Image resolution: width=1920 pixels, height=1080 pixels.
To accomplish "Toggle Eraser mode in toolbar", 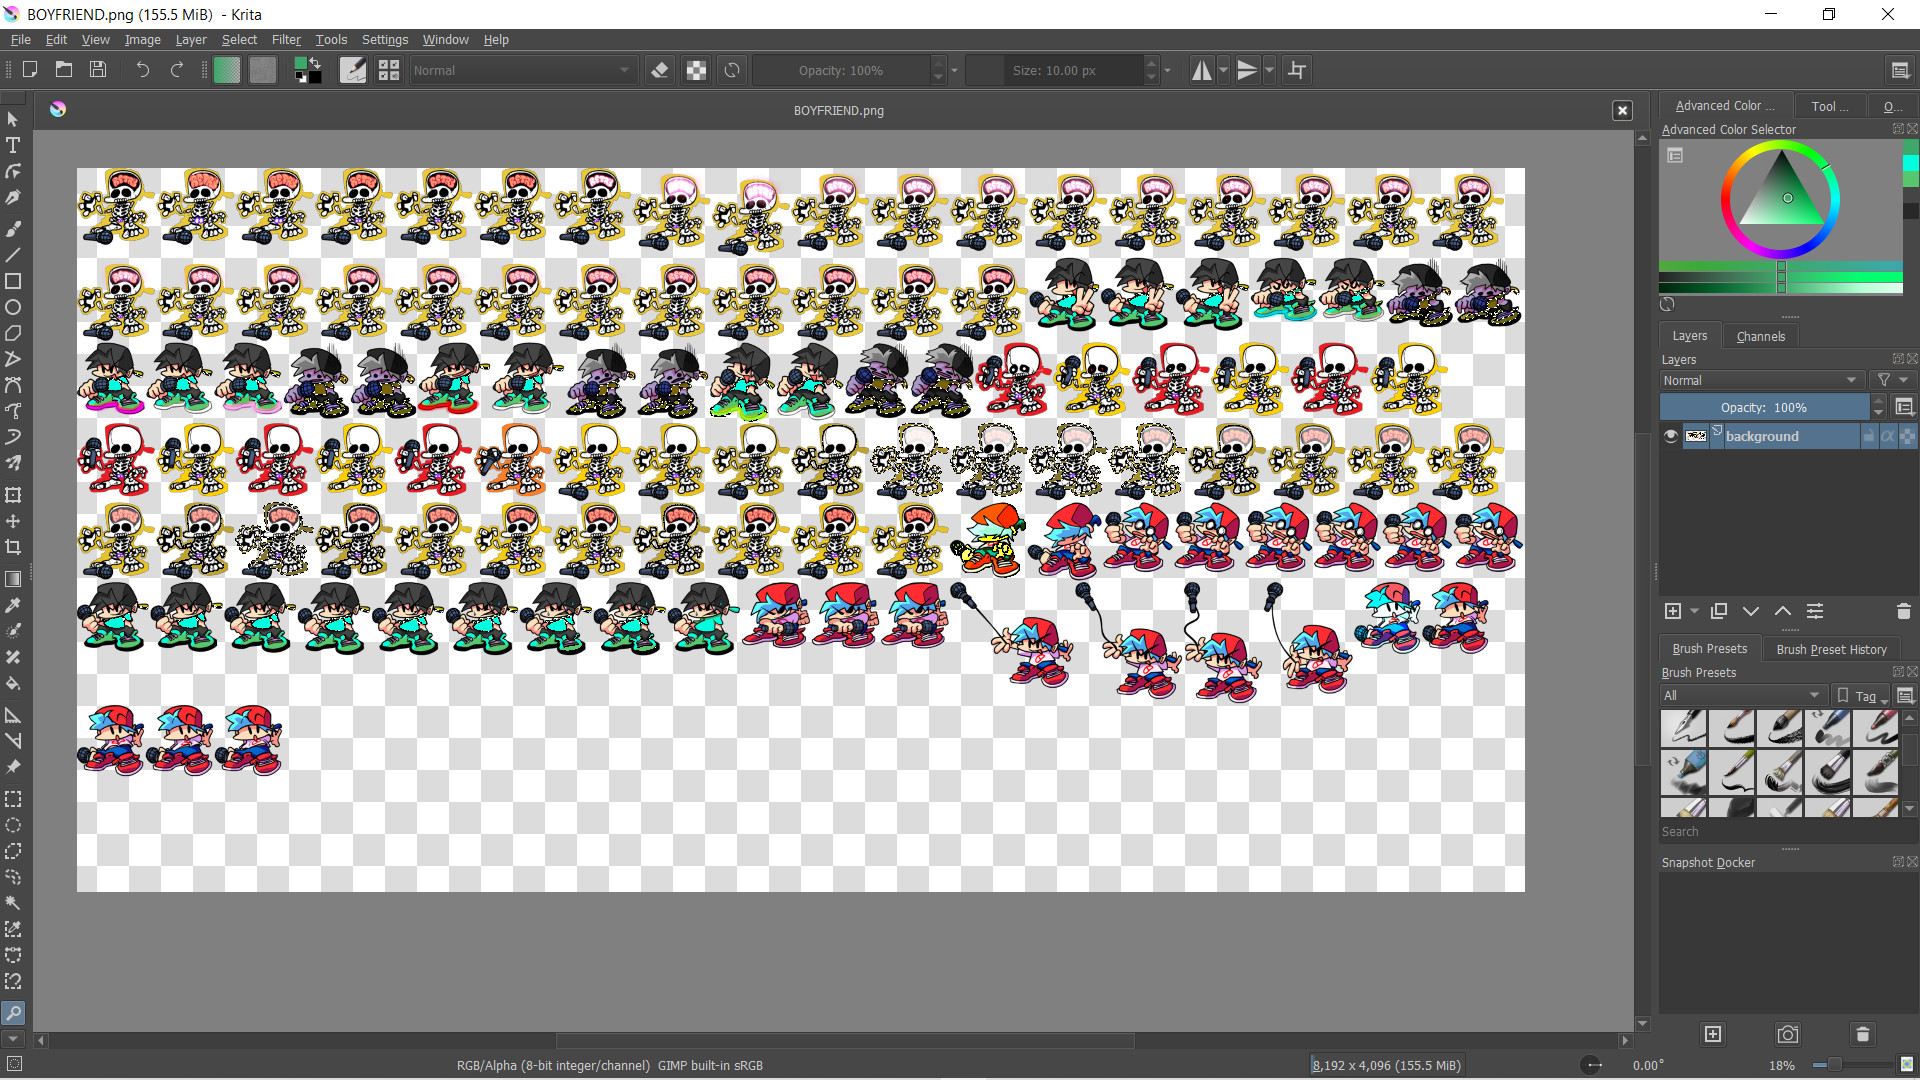I will 660,70.
